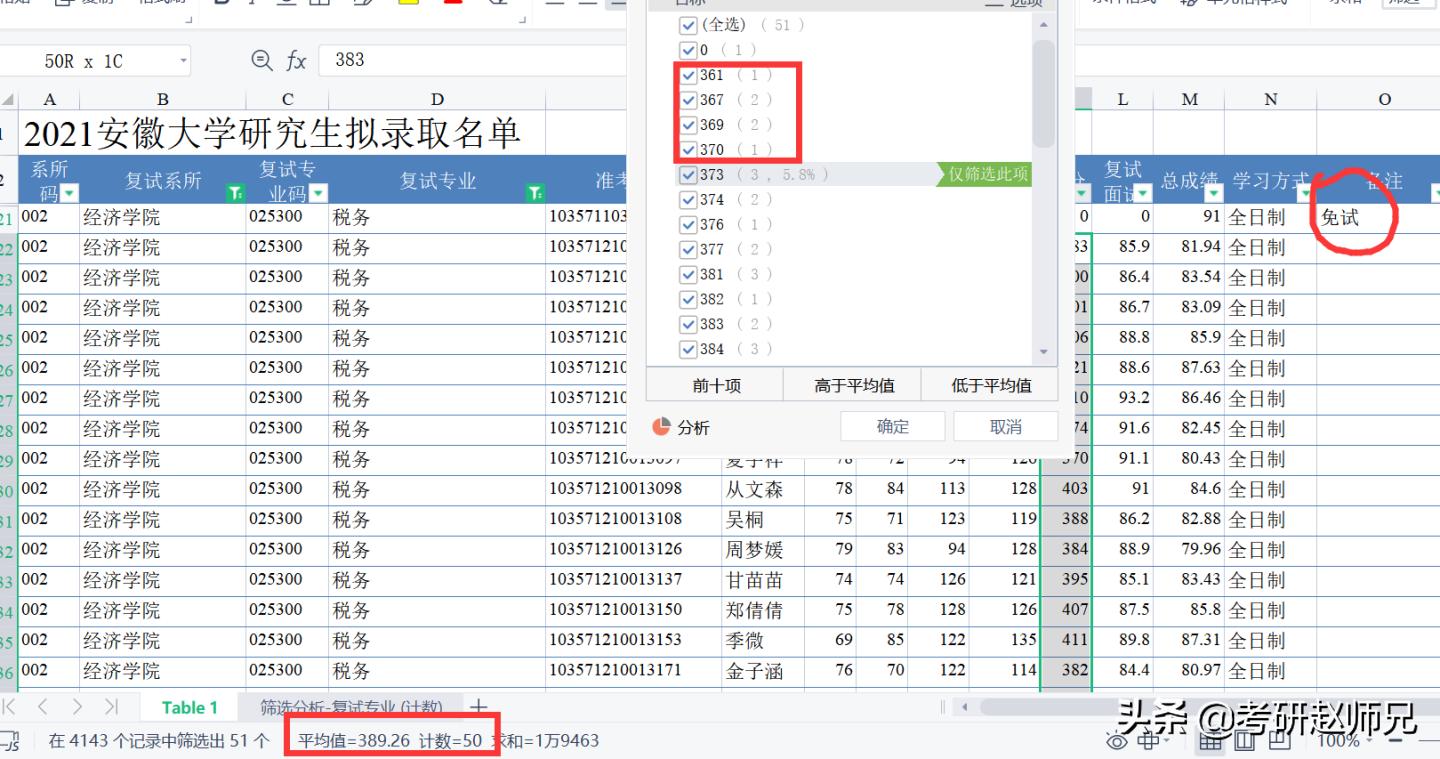Click the 分析 pie chart icon

coord(661,427)
